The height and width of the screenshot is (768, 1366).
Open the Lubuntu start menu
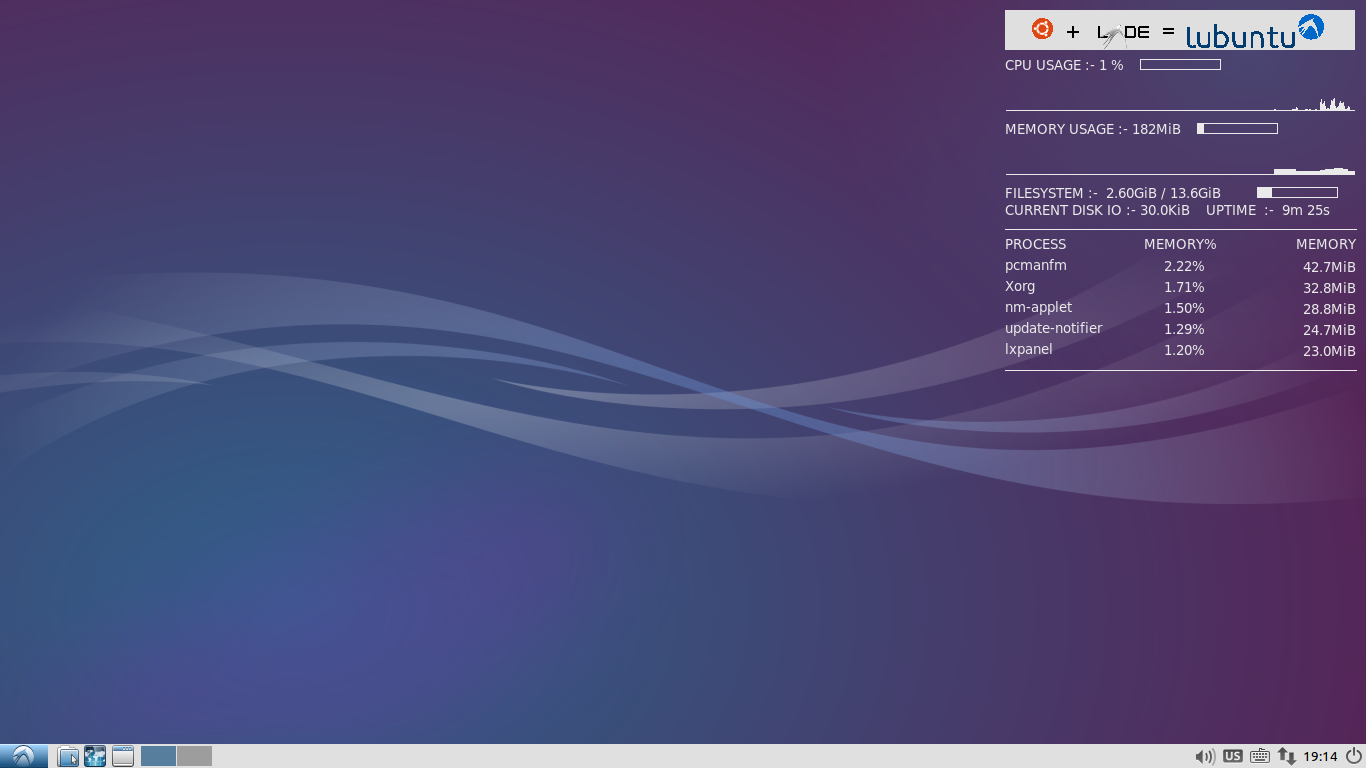(x=24, y=756)
